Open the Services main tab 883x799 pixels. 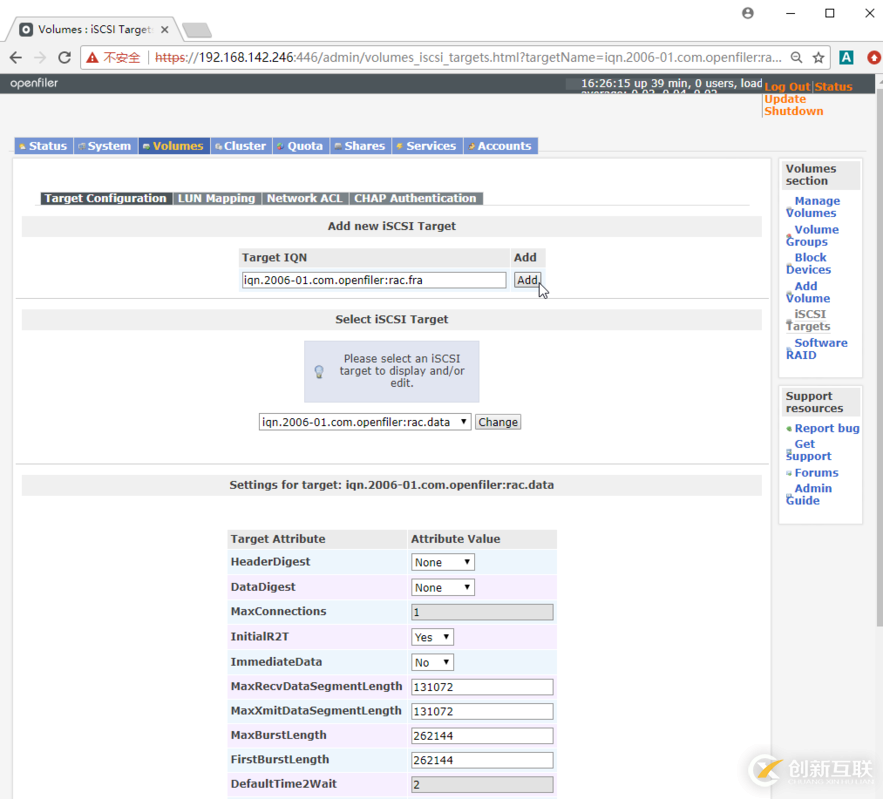tap(425, 146)
